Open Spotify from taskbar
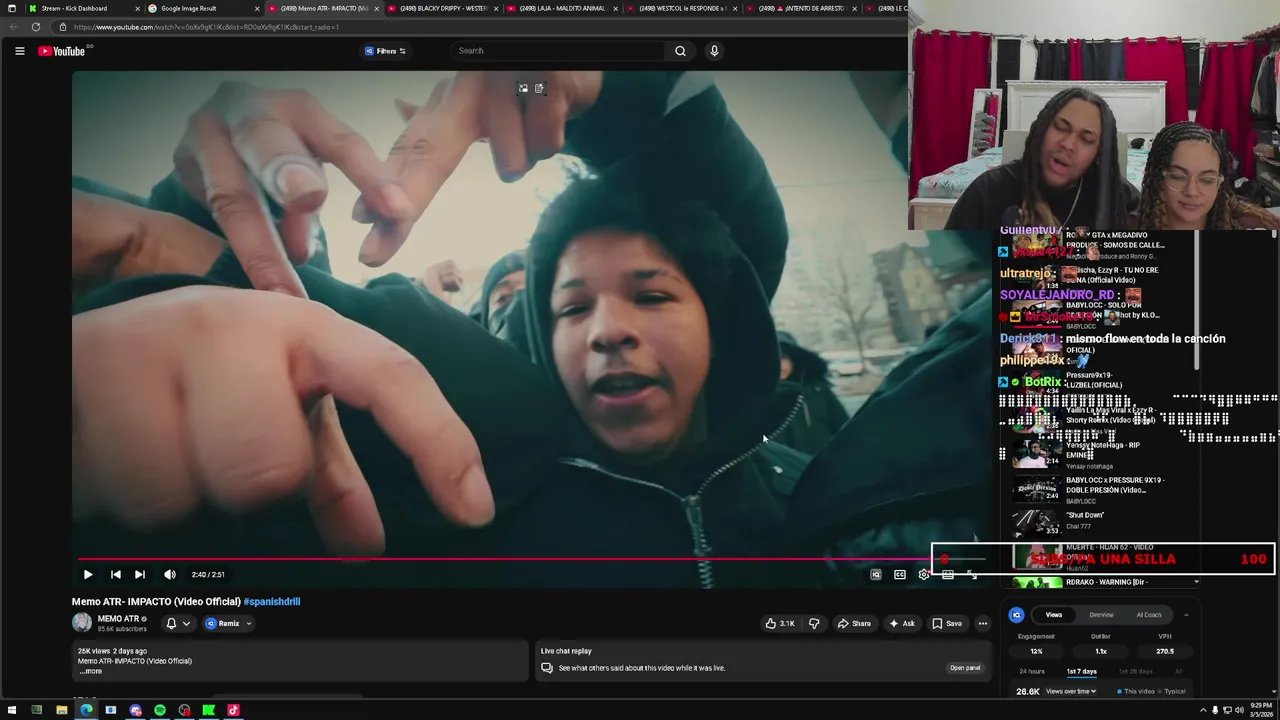 (160, 710)
